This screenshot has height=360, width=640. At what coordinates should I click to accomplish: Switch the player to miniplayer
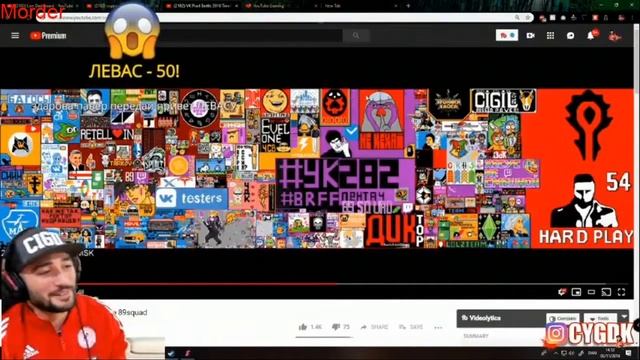pos(576,291)
